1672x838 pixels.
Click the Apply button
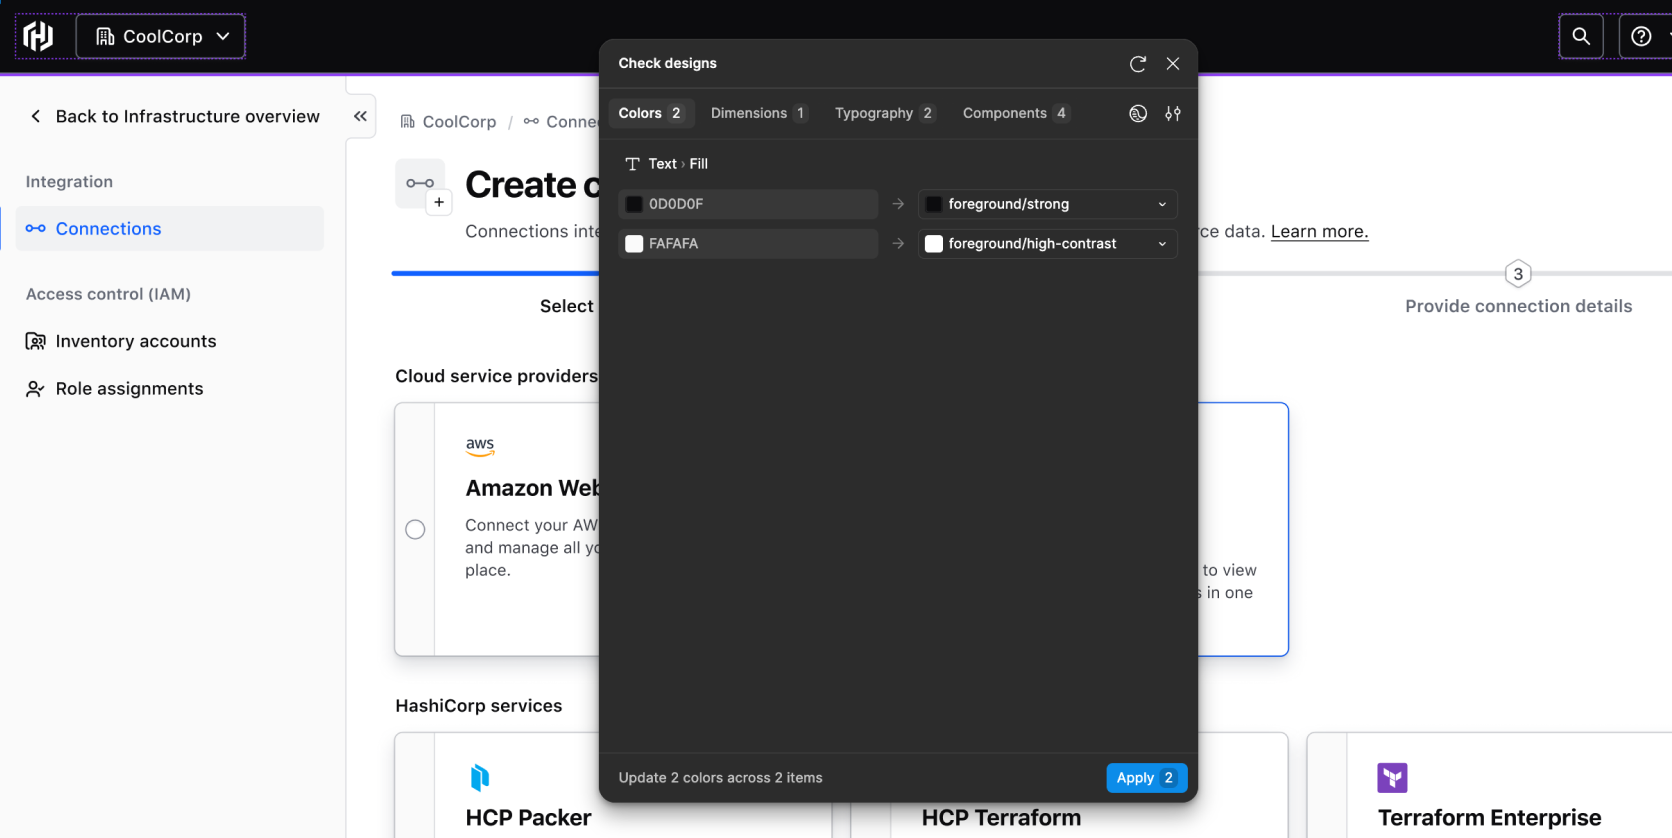pos(1147,778)
